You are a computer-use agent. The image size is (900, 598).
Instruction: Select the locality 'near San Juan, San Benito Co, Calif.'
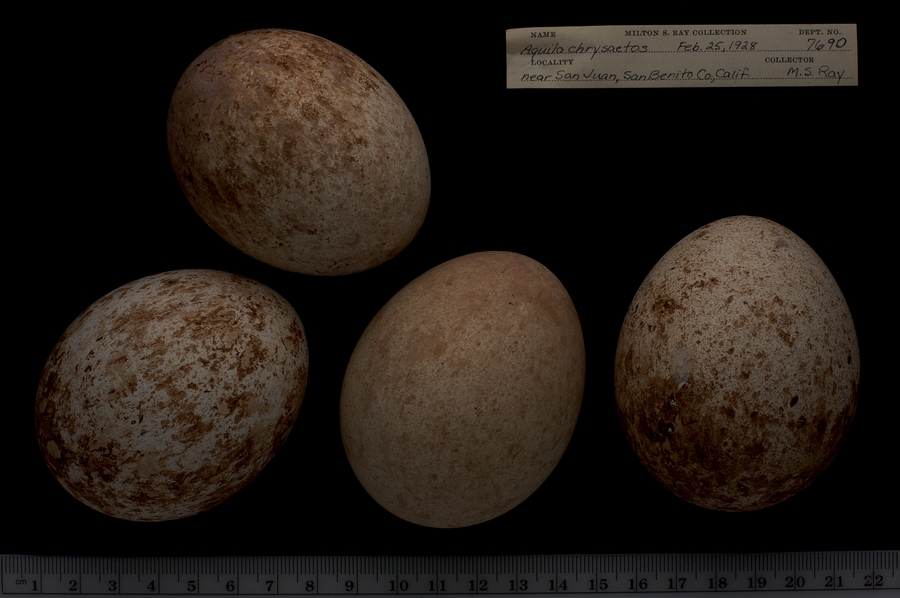[635, 75]
